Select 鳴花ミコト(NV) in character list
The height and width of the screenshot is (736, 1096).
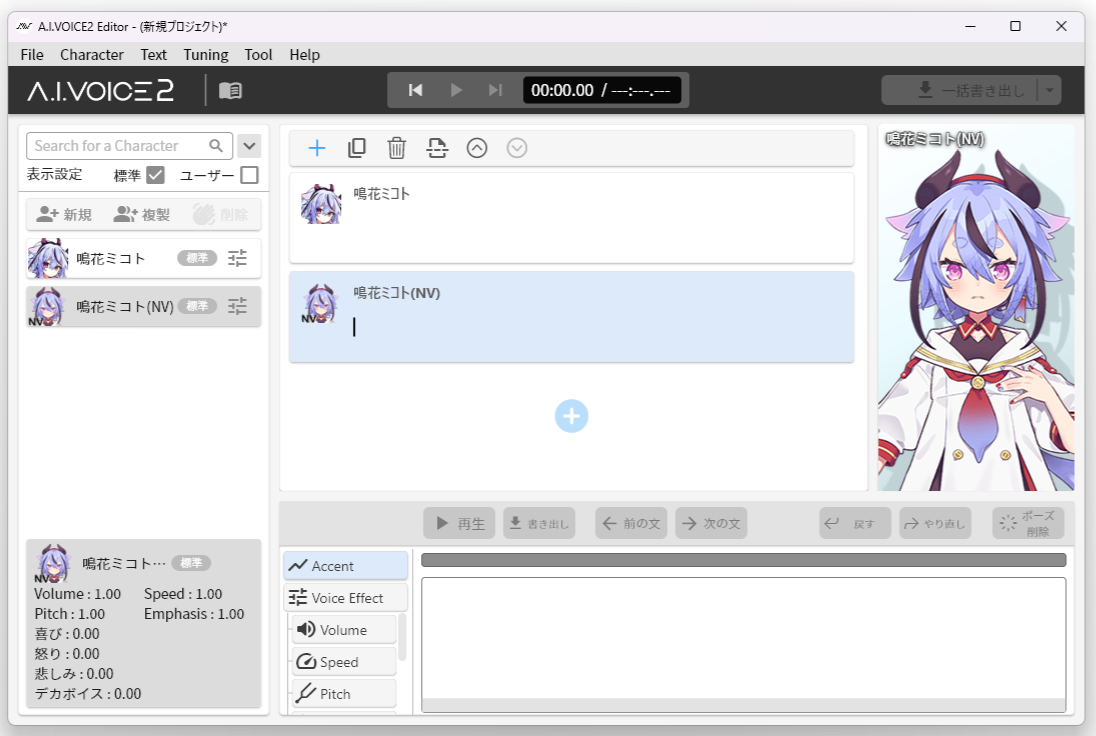click(x=143, y=306)
